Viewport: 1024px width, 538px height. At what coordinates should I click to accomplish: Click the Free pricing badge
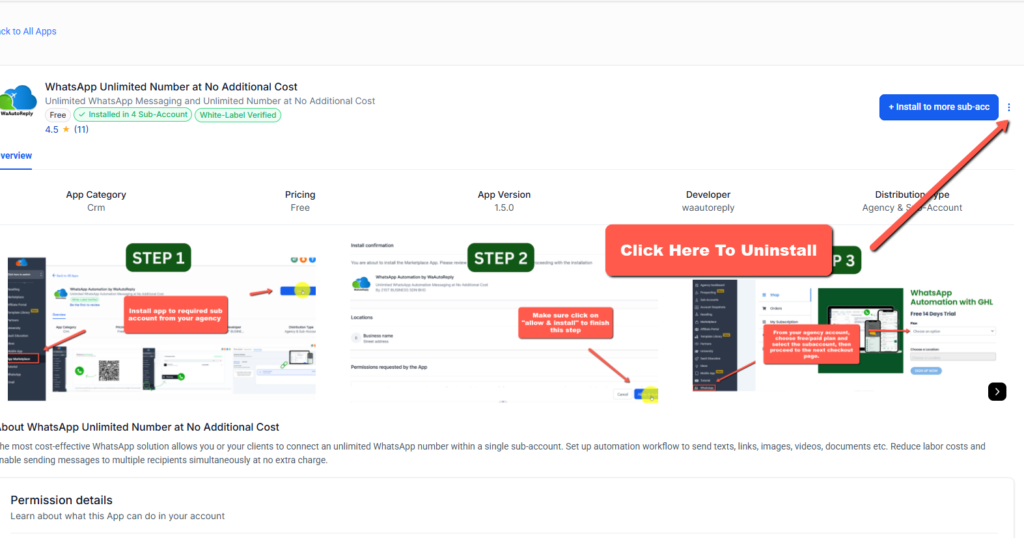57,115
